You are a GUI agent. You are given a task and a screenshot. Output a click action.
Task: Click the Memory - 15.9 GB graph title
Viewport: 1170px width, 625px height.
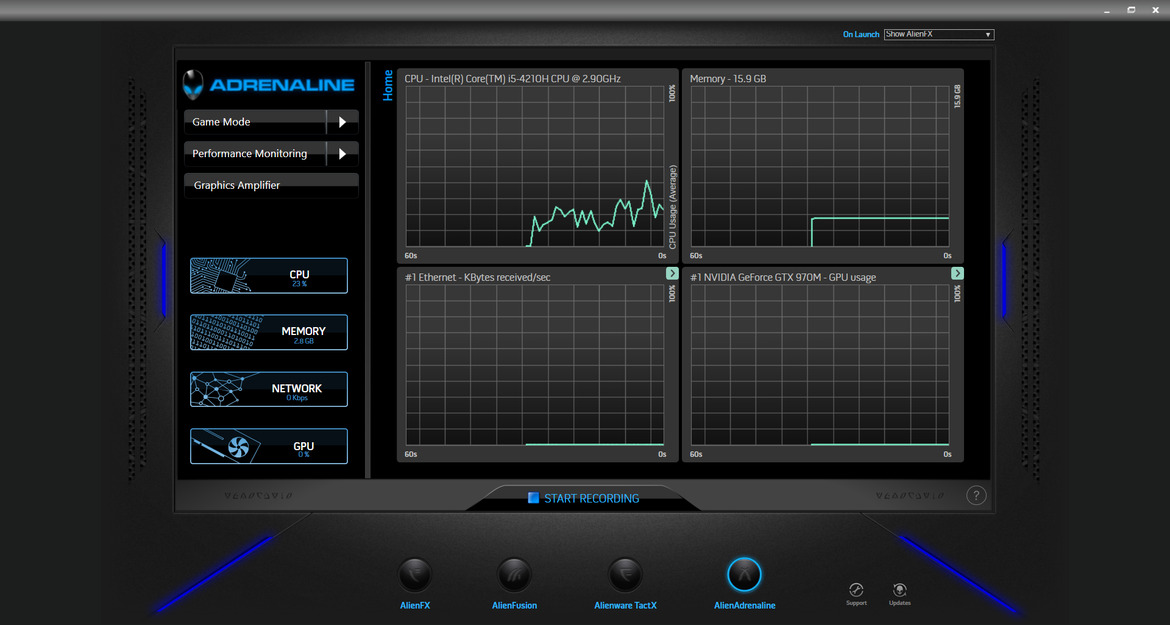(x=728, y=78)
